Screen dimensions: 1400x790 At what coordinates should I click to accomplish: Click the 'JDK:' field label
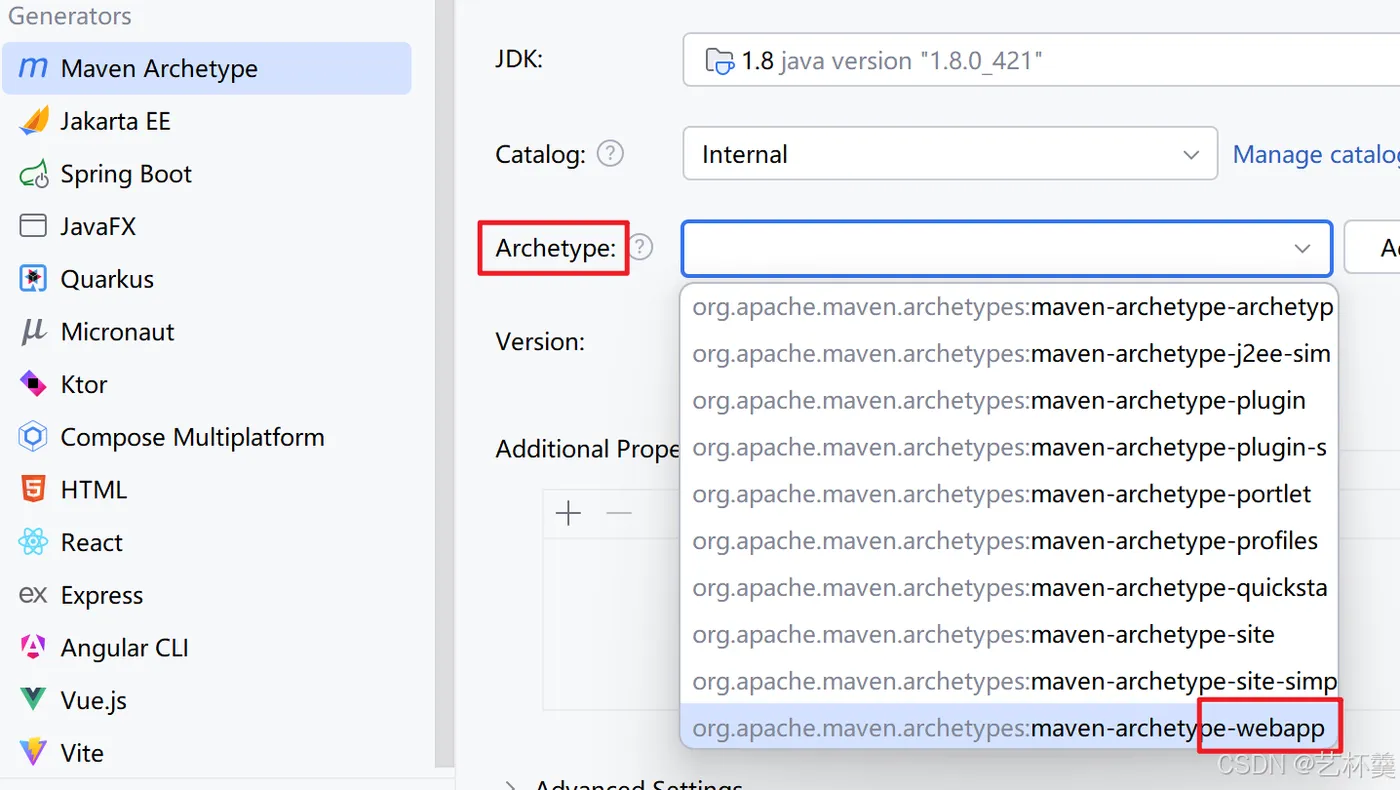pos(519,59)
